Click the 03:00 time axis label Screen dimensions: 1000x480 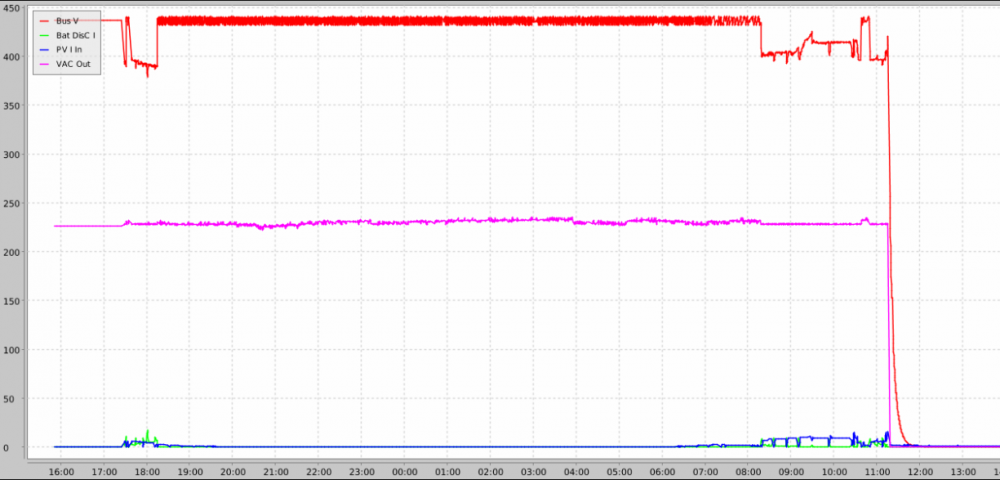[533, 472]
